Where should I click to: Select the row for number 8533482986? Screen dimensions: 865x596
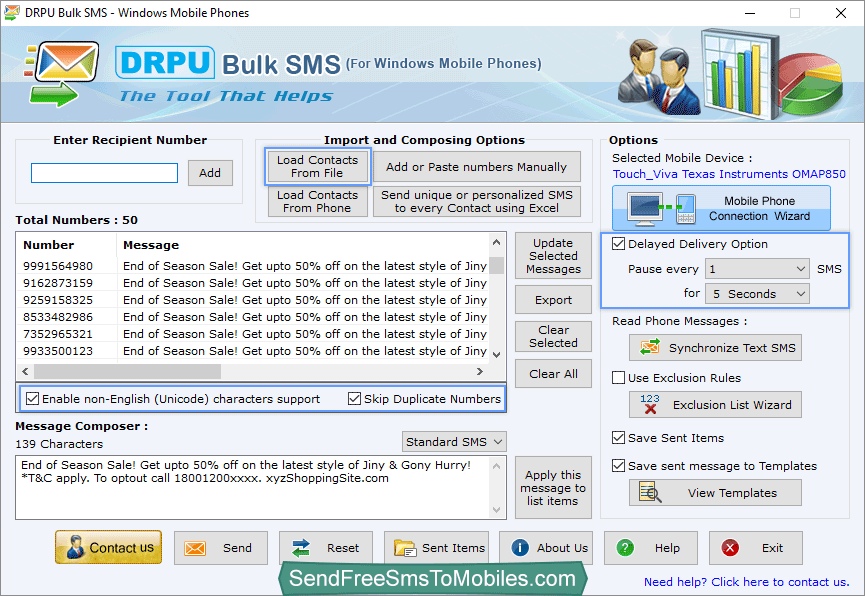coord(254,317)
